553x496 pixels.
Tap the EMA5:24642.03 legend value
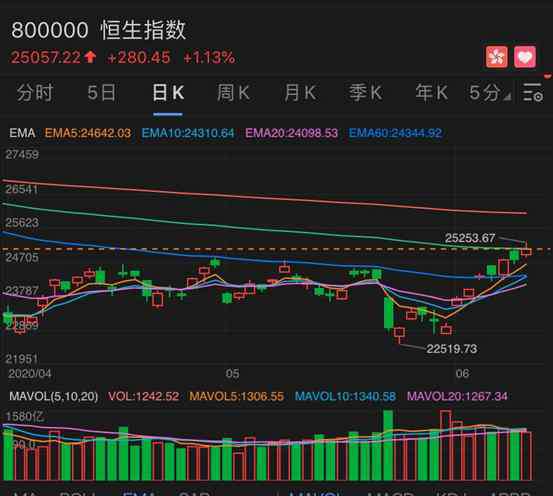[x=88, y=133]
